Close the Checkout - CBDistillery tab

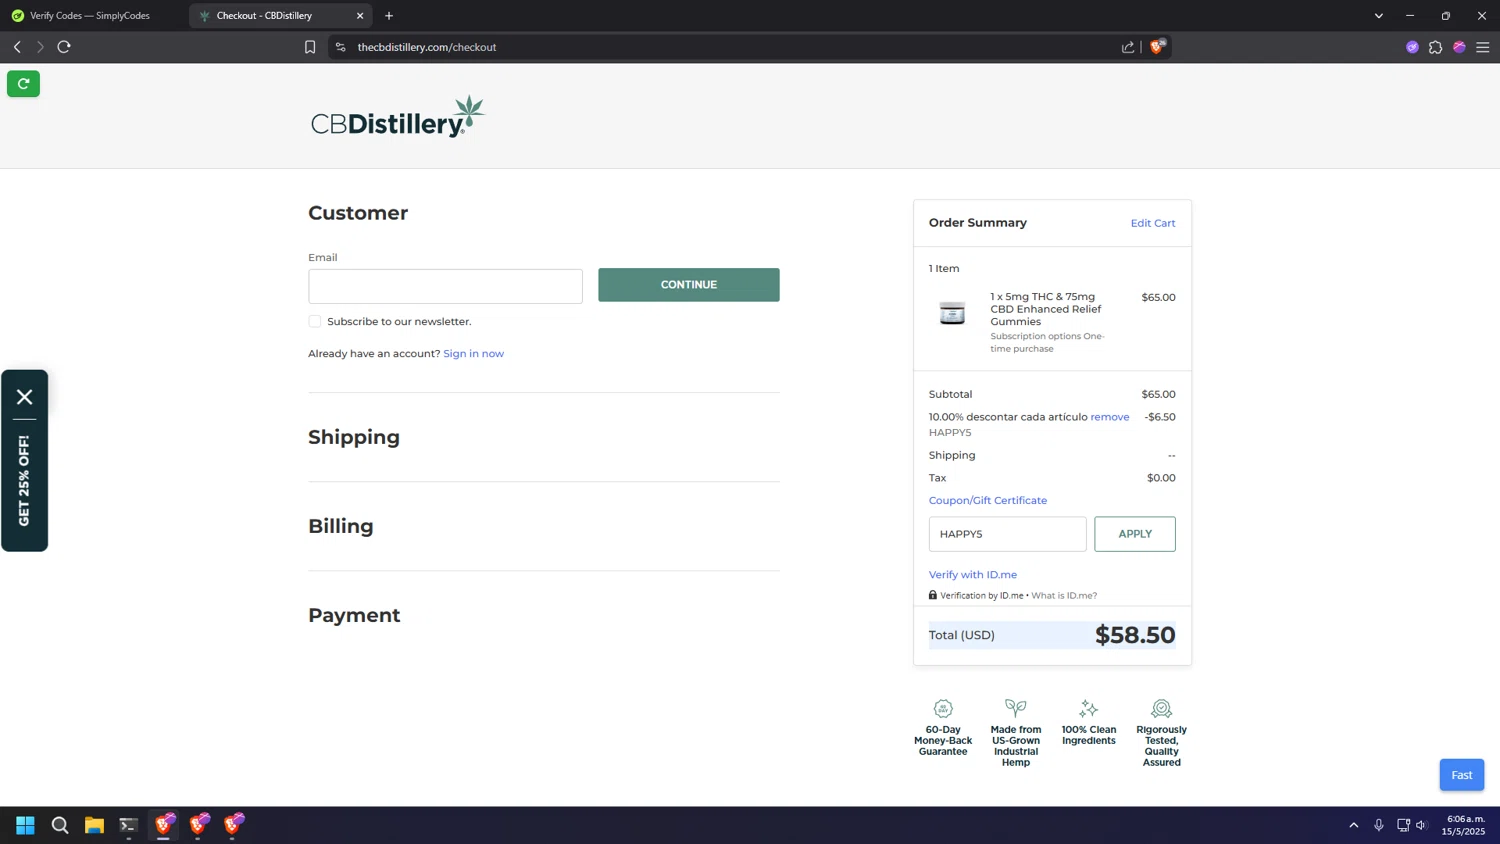[360, 16]
